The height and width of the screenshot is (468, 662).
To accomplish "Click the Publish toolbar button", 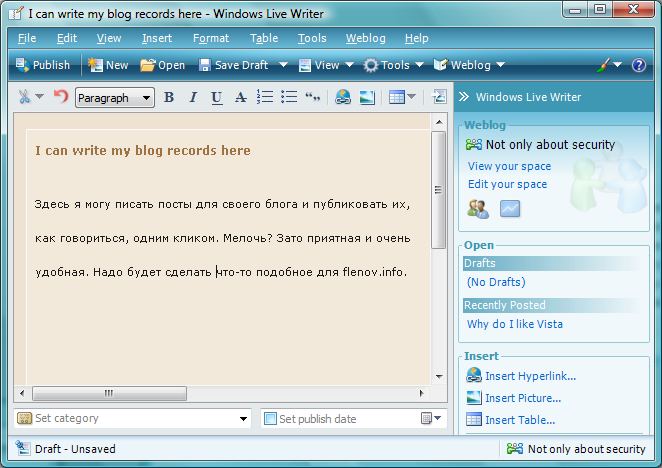I will pyautogui.click(x=42, y=65).
